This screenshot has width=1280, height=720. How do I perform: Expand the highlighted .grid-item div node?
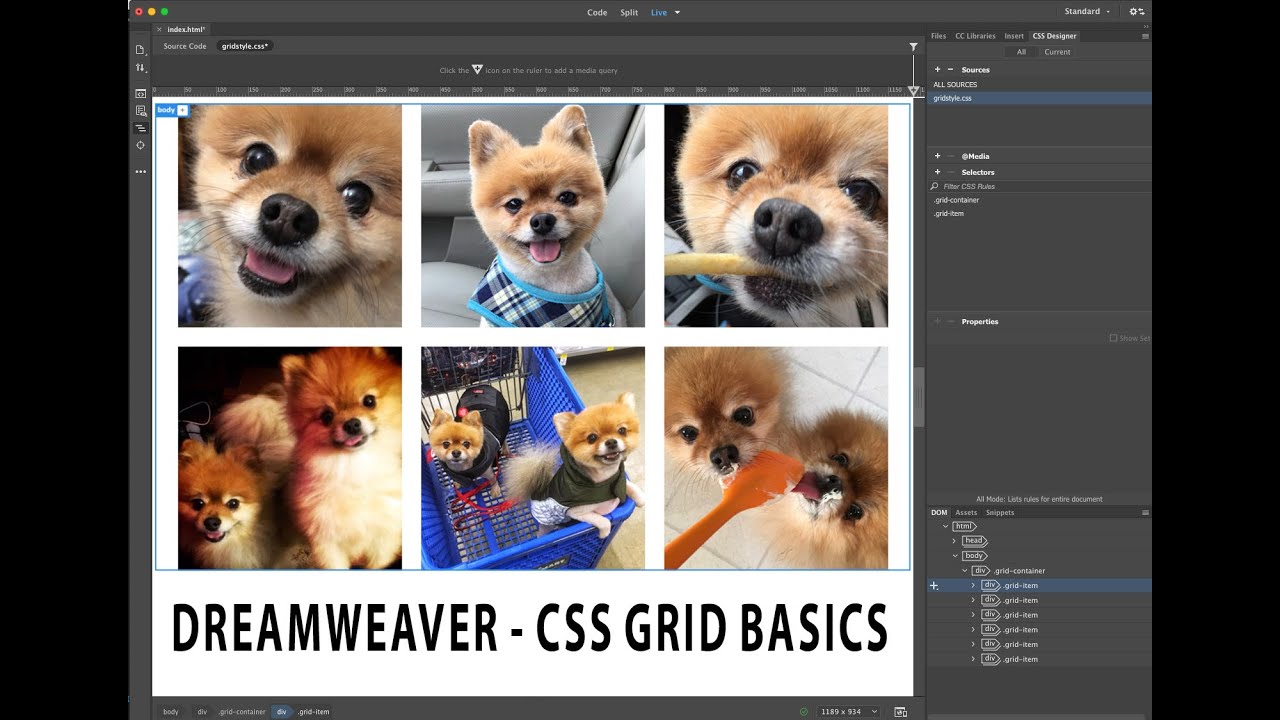coord(973,586)
